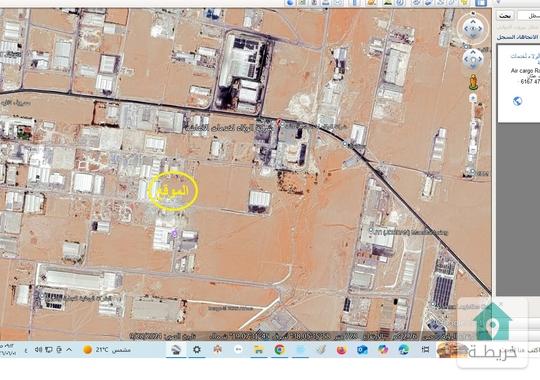Look right with the top compass joystick arrow

480,29
